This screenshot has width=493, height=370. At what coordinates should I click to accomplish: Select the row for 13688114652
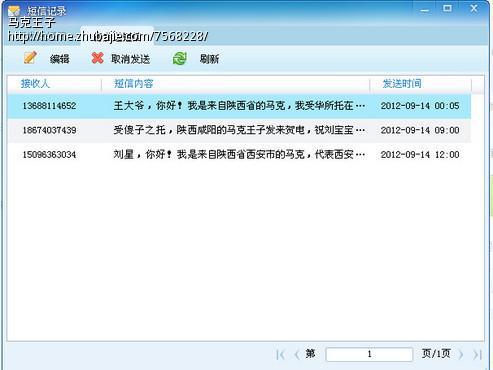coord(239,106)
